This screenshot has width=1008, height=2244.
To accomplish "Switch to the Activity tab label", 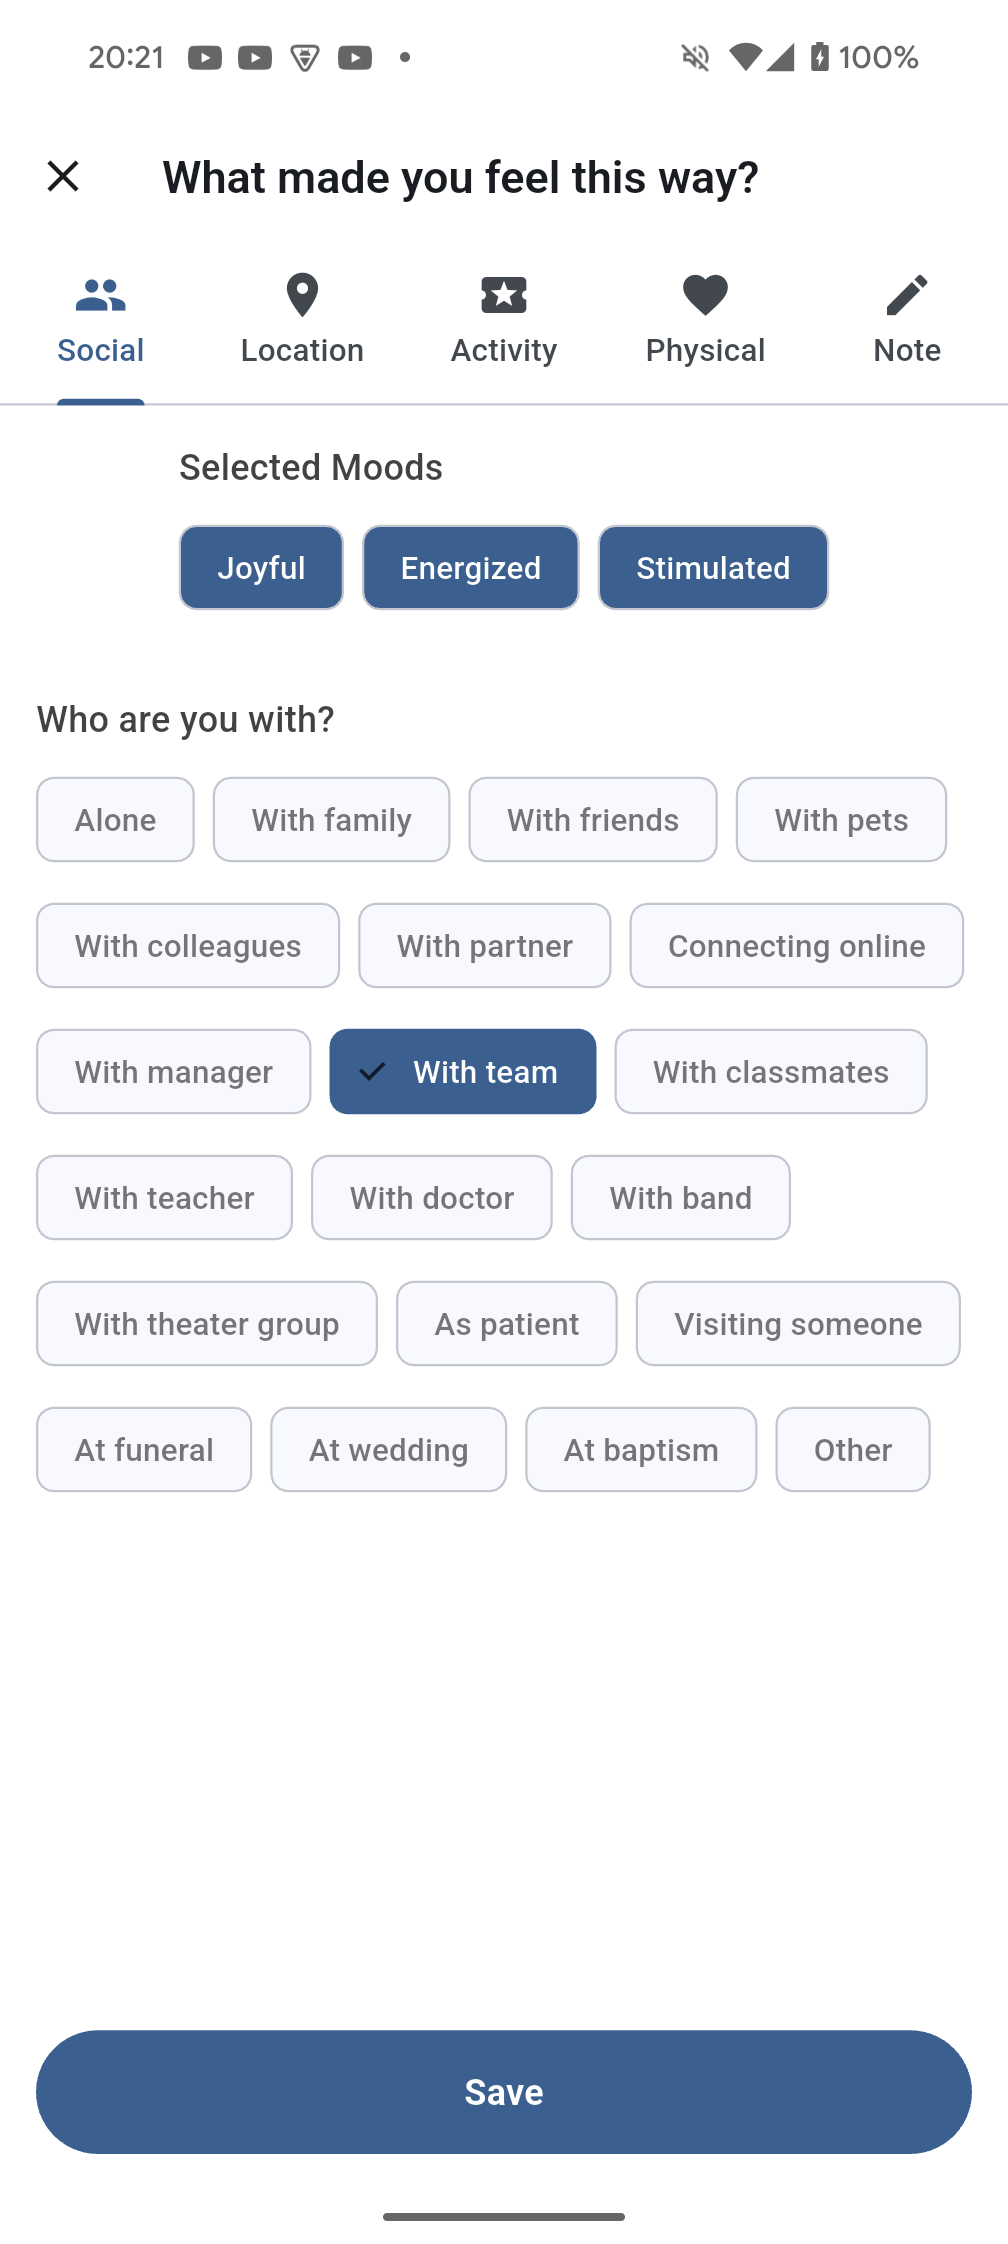I will [504, 350].
